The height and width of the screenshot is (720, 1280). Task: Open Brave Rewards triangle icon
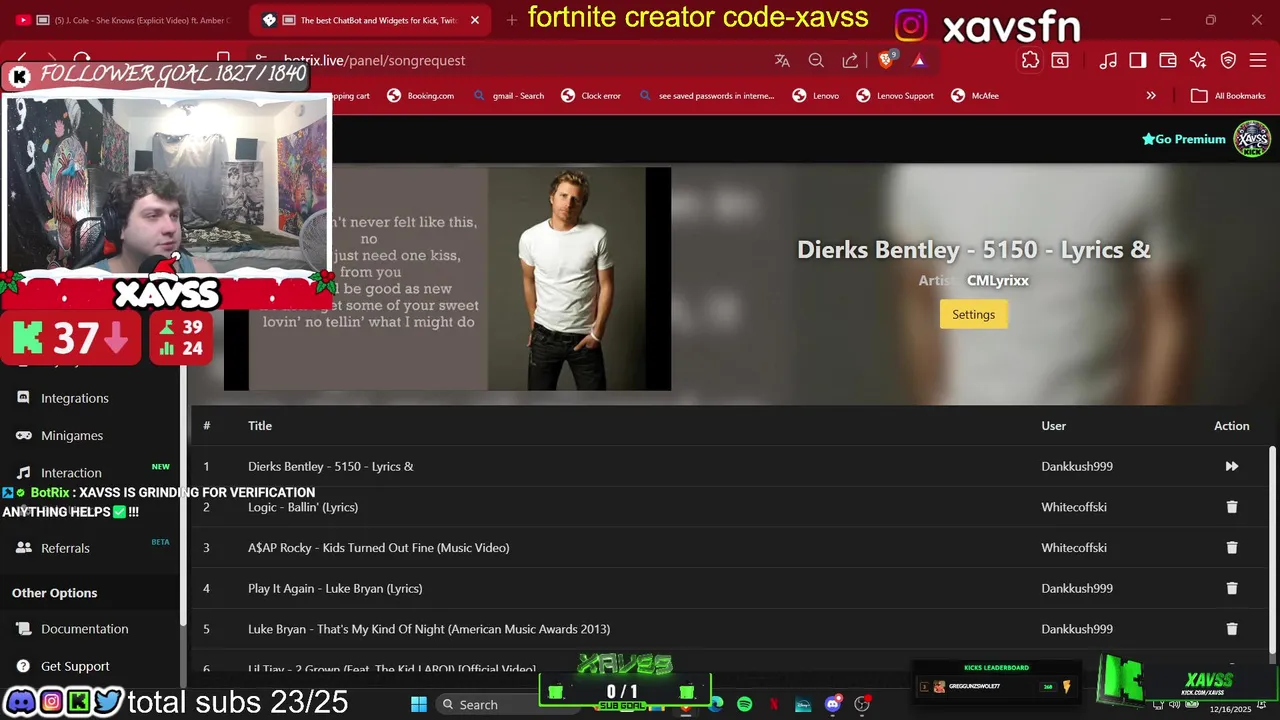919,61
